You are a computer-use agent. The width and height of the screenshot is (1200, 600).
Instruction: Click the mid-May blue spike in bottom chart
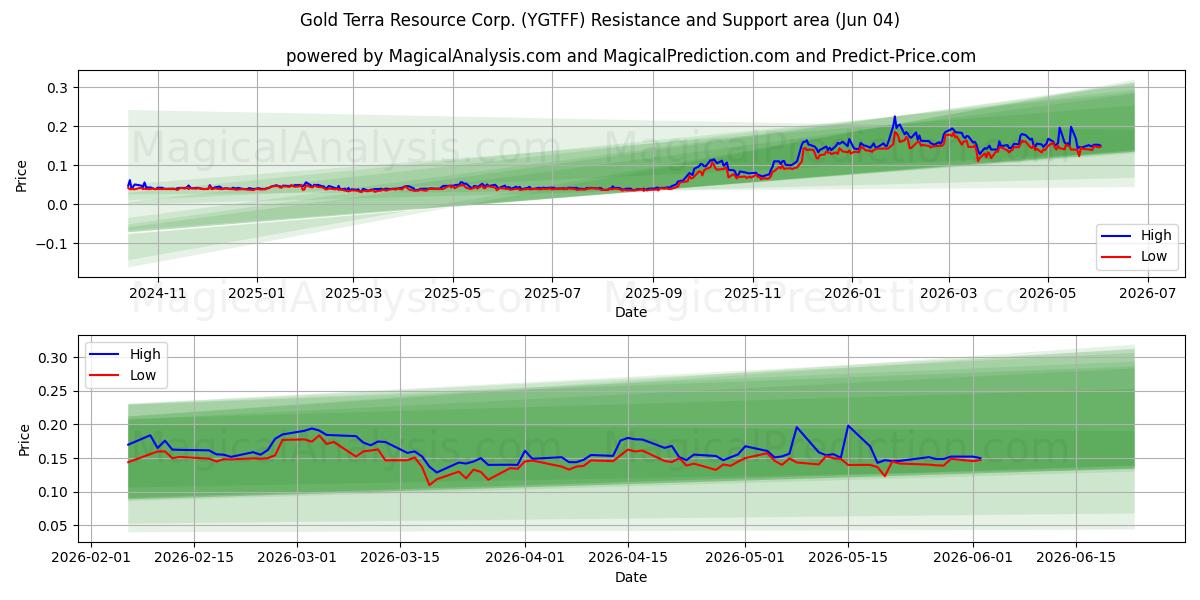click(848, 426)
